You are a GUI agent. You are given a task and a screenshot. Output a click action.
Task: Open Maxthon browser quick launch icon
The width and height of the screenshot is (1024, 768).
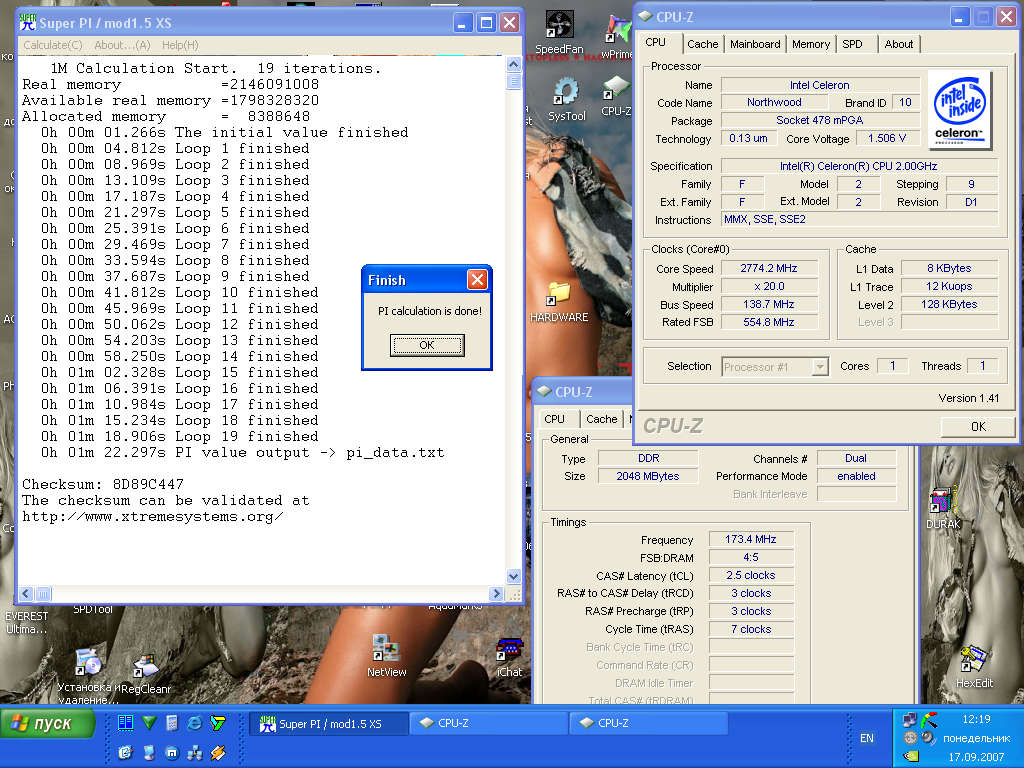coord(172,754)
